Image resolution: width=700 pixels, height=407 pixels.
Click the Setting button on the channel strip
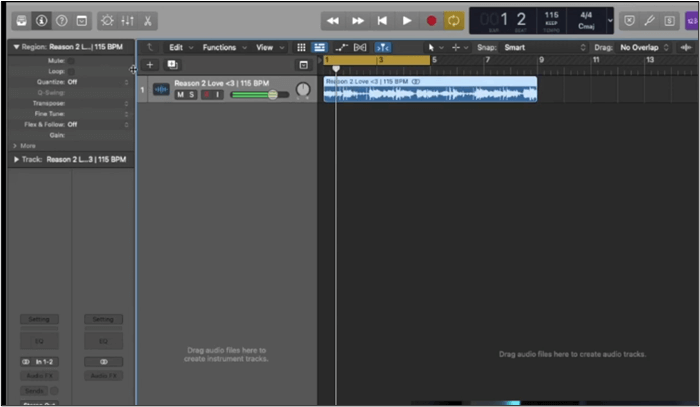pos(39,319)
